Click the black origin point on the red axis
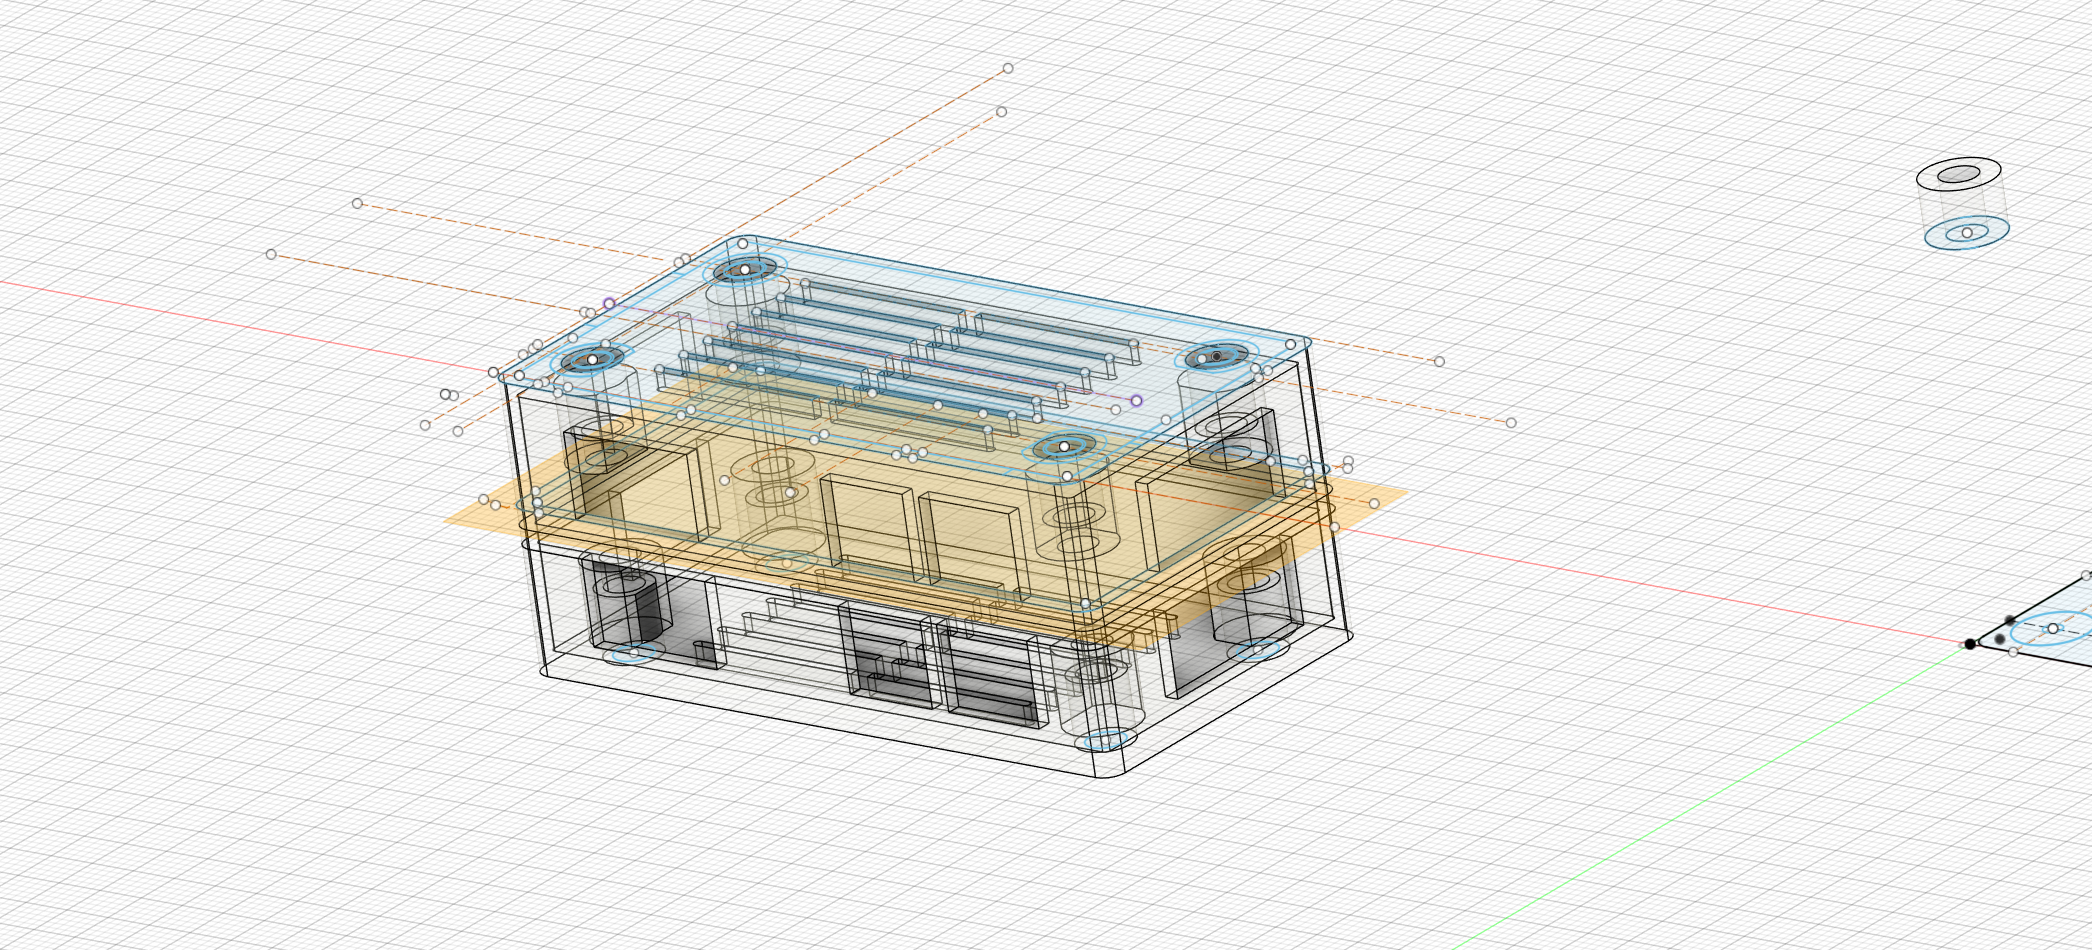Screen dimensions: 2092x950 tap(1970, 644)
